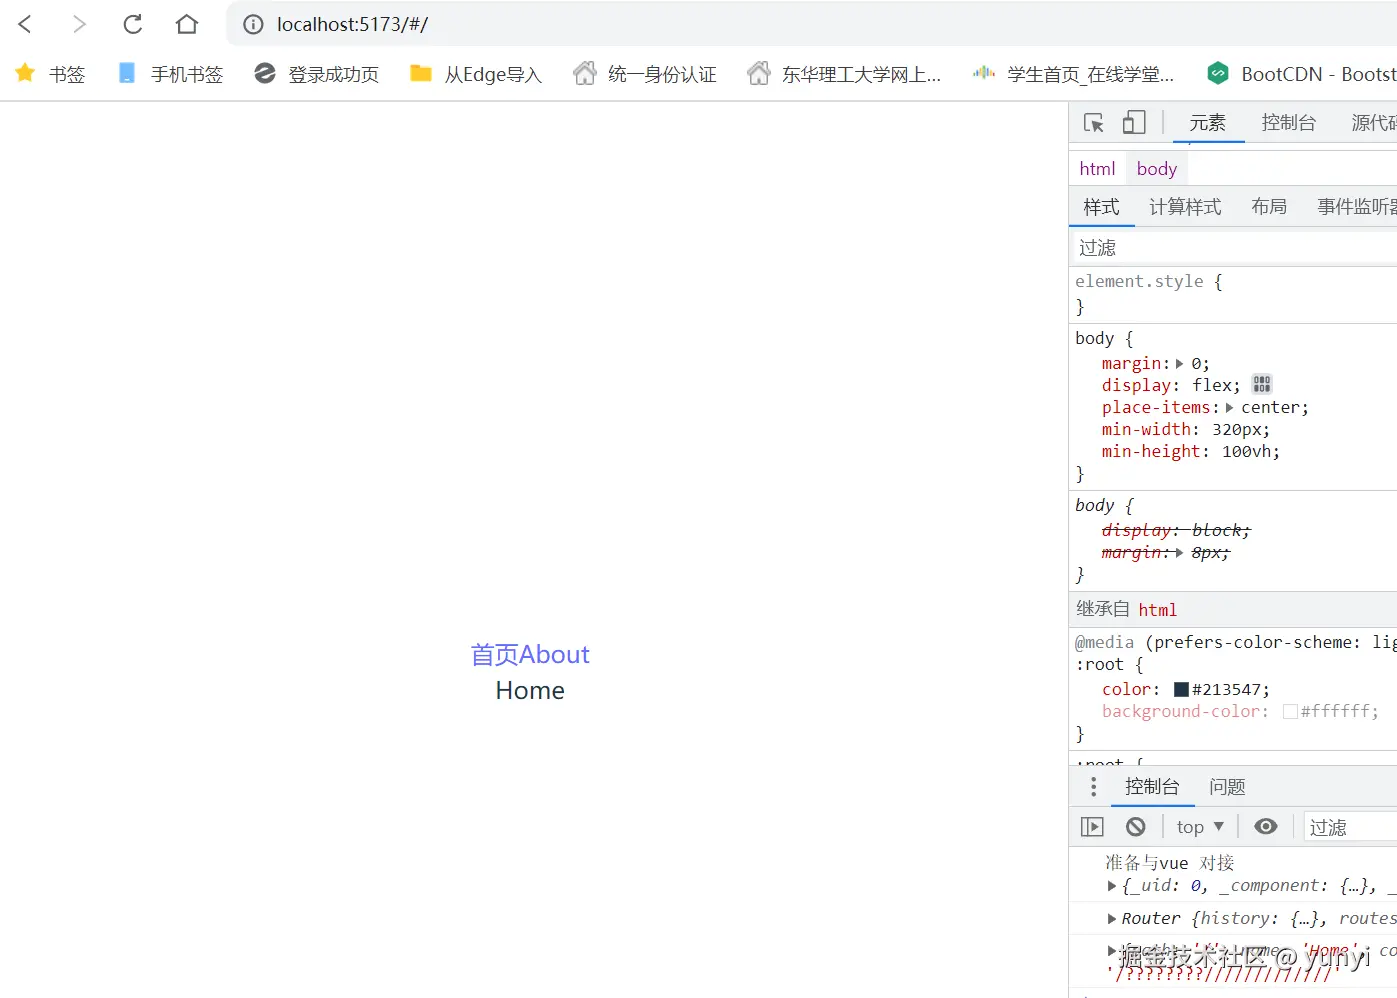Open the 手机书签 bookmark folder
The image size is (1397, 998).
[x=170, y=74]
